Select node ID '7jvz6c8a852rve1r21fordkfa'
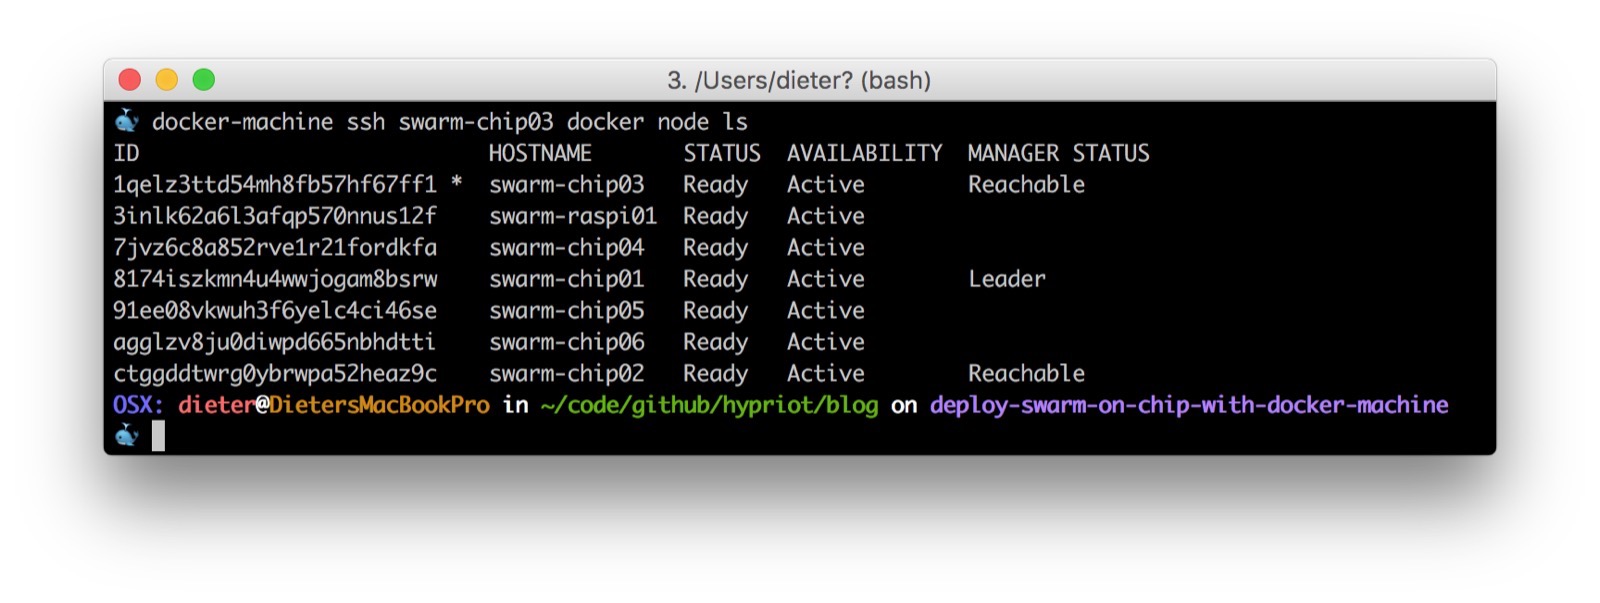The width and height of the screenshot is (1600, 603). (x=275, y=247)
